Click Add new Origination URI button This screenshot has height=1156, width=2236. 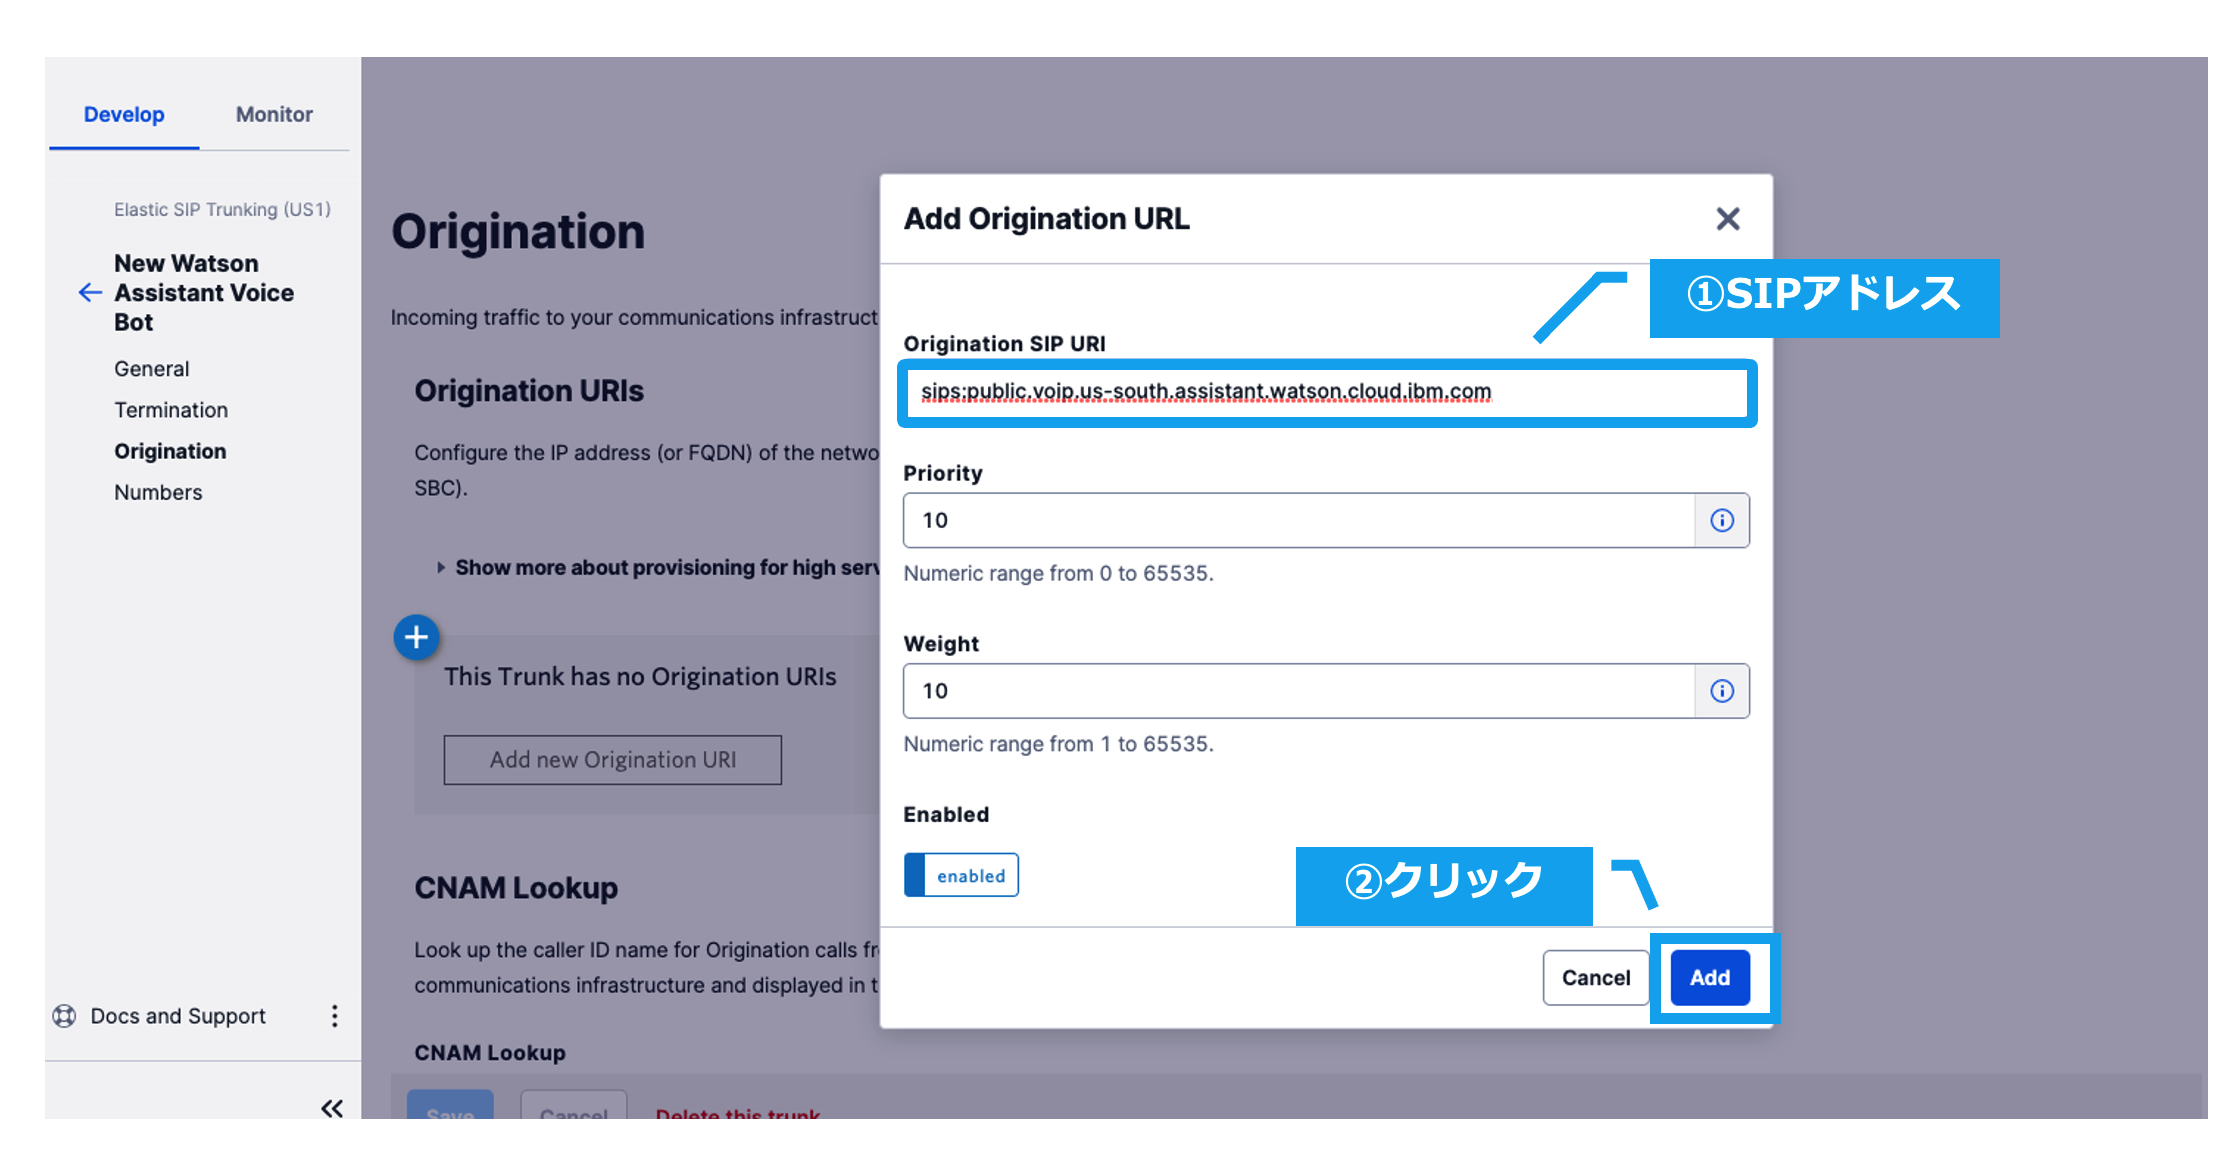612,760
